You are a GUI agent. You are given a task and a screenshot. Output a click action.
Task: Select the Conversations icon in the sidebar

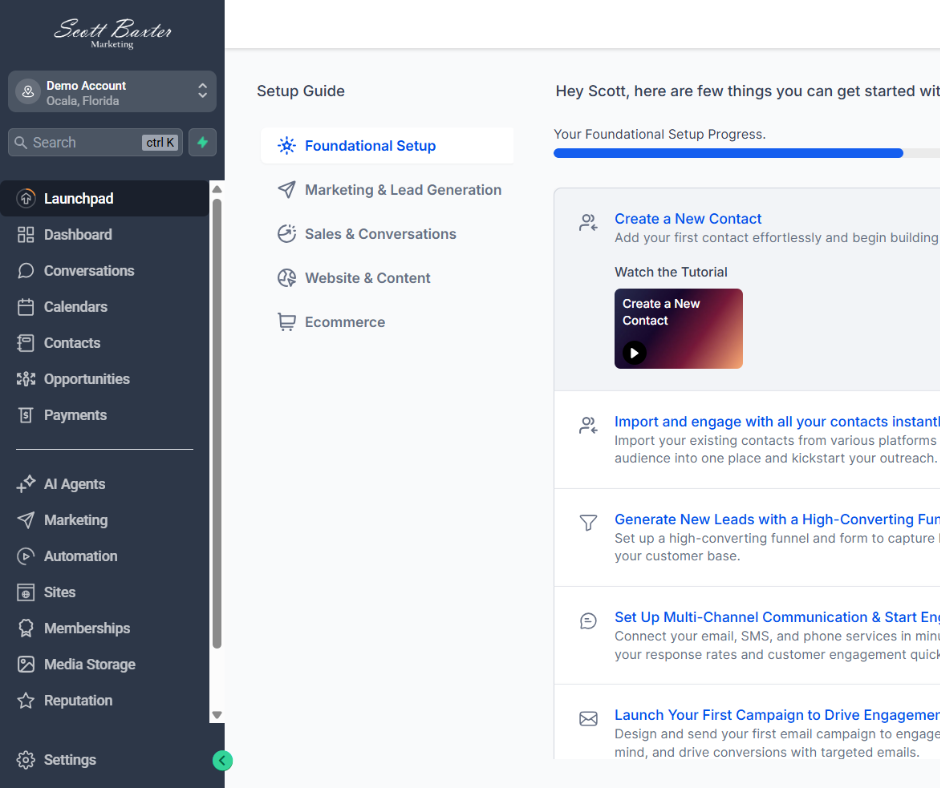25,270
